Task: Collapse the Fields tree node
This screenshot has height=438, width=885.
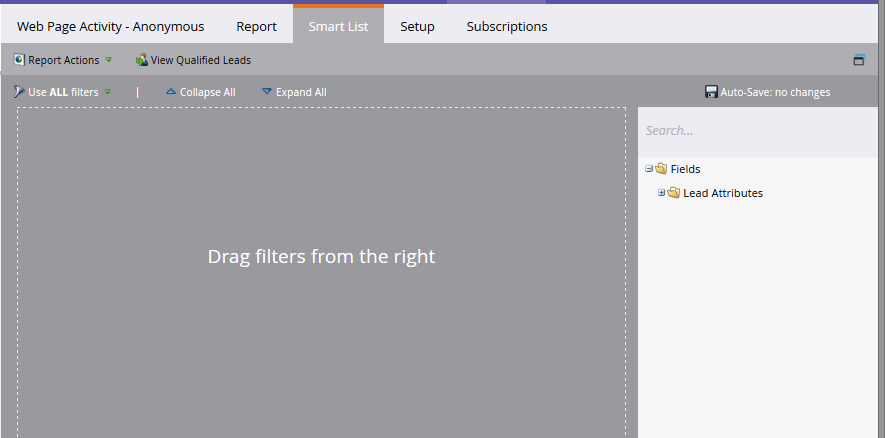Action: coord(649,169)
